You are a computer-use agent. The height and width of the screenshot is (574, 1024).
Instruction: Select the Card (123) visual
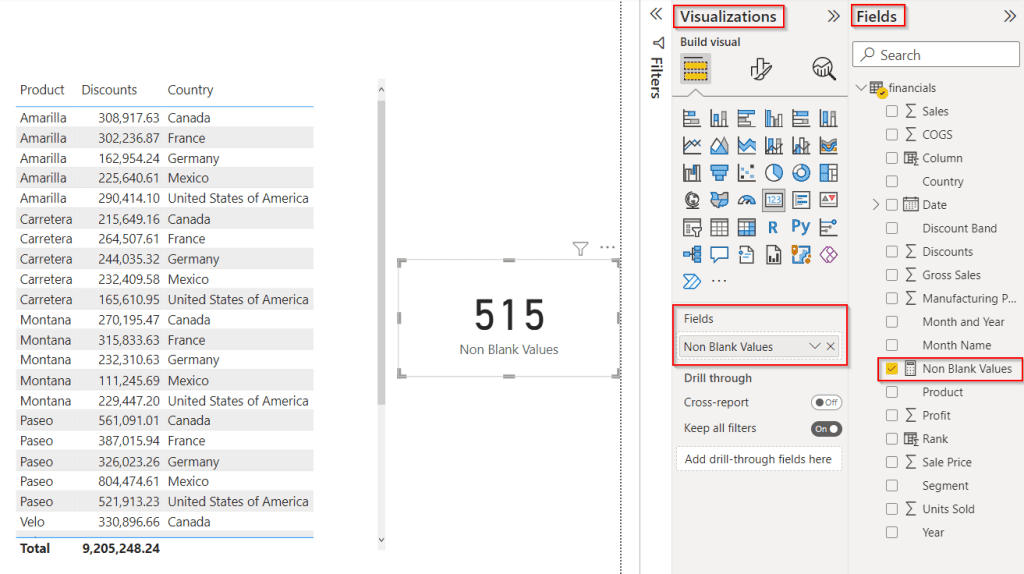[x=774, y=200]
